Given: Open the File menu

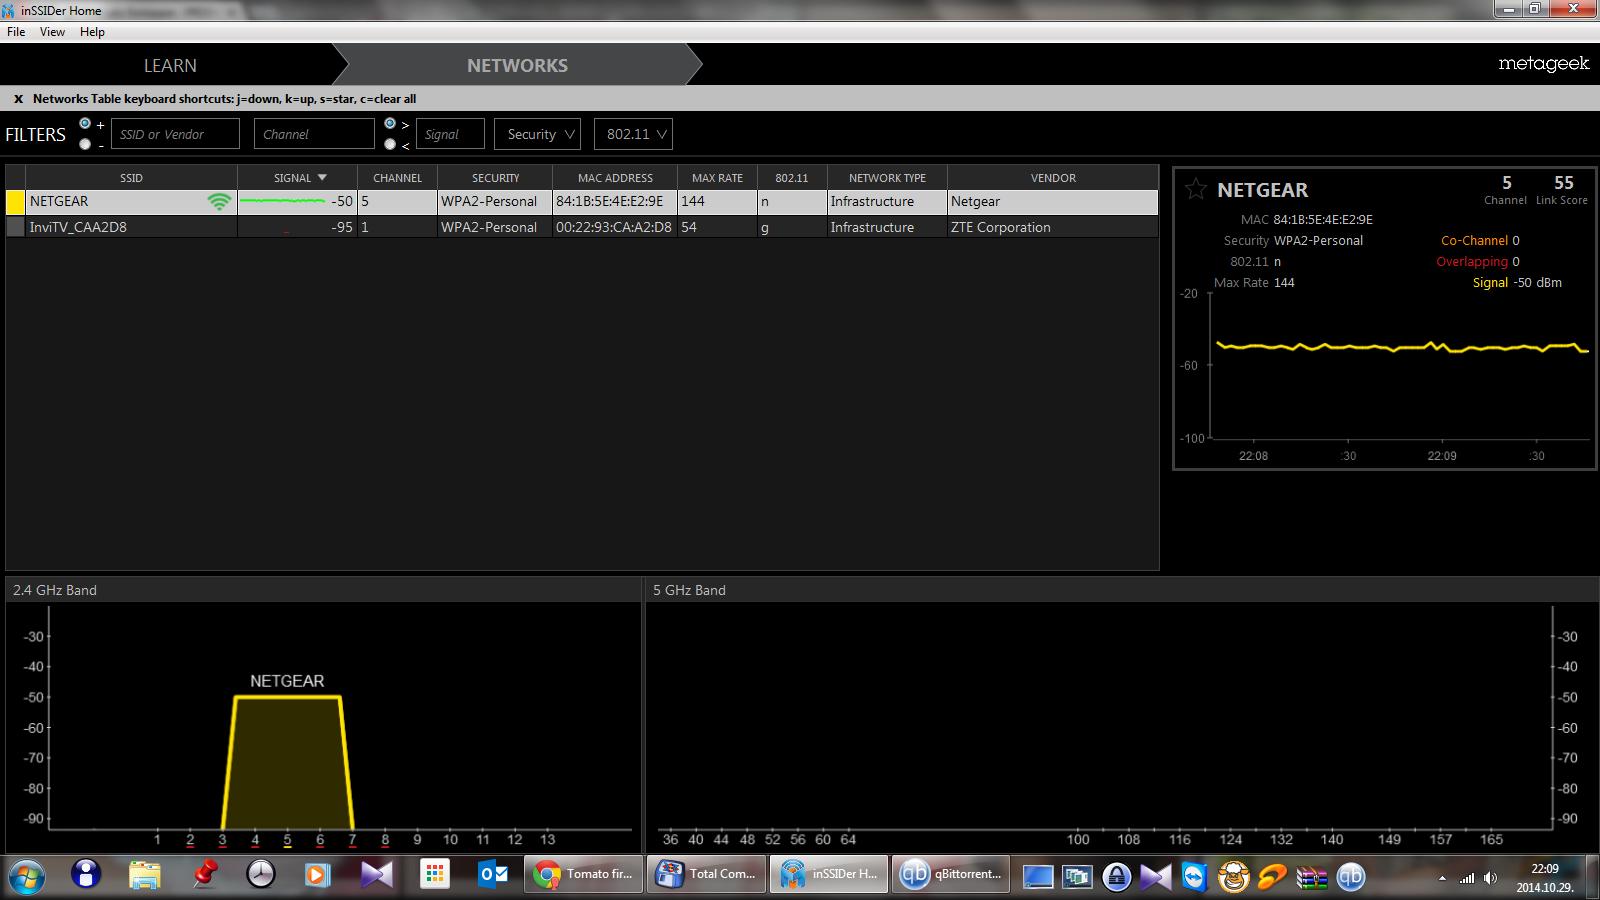Looking at the screenshot, I should [16, 32].
